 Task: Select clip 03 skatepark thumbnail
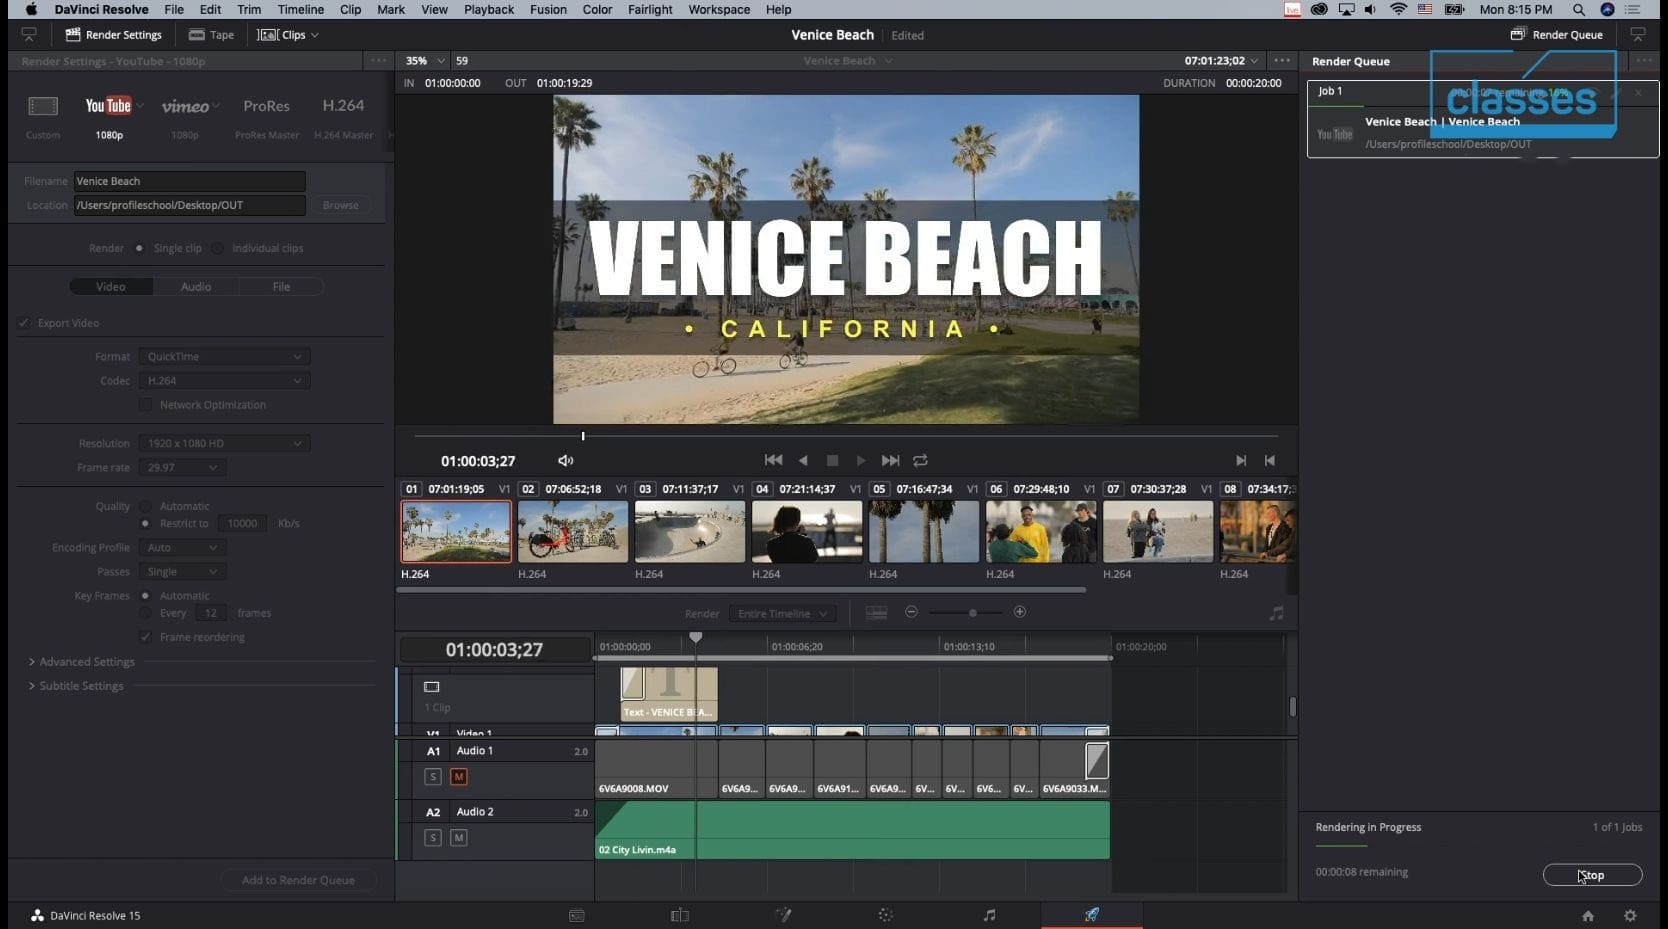pos(690,531)
